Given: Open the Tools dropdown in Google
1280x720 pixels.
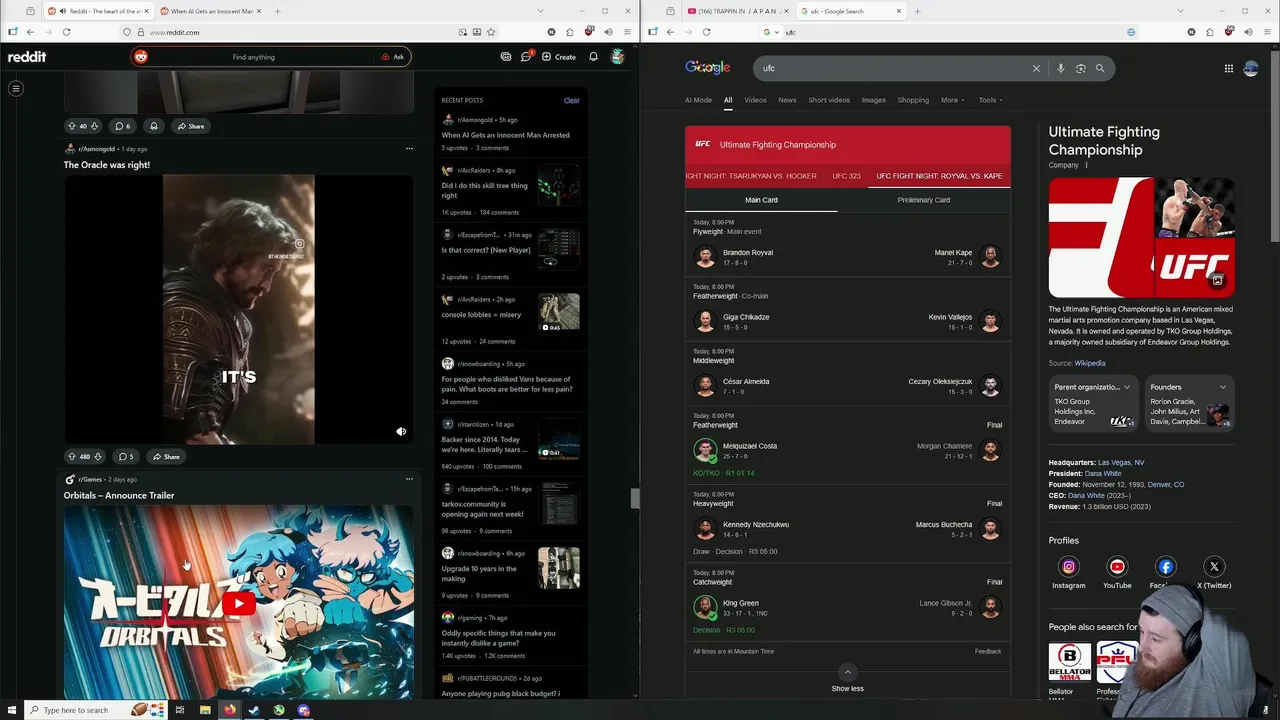Looking at the screenshot, I should 990,100.
